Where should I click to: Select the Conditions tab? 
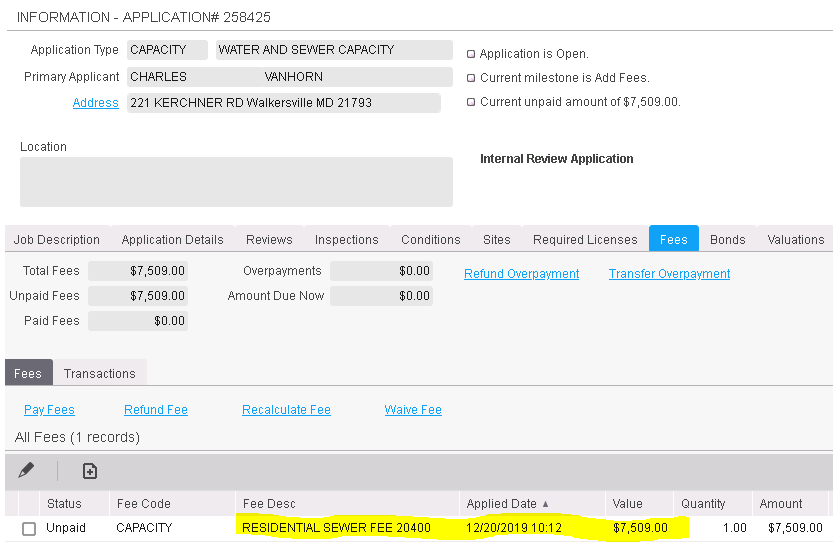[x=431, y=240]
